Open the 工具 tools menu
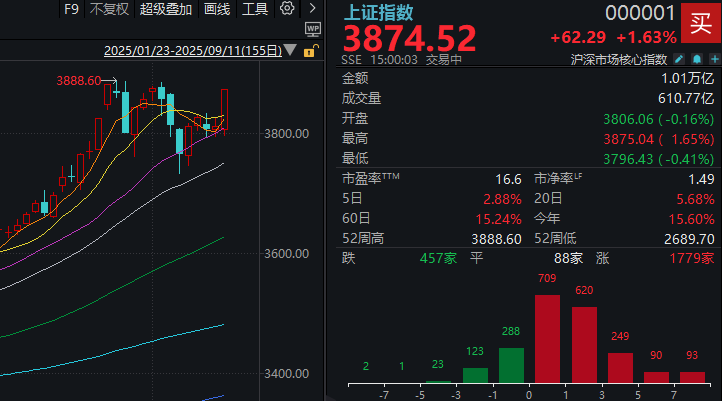 (255, 9)
